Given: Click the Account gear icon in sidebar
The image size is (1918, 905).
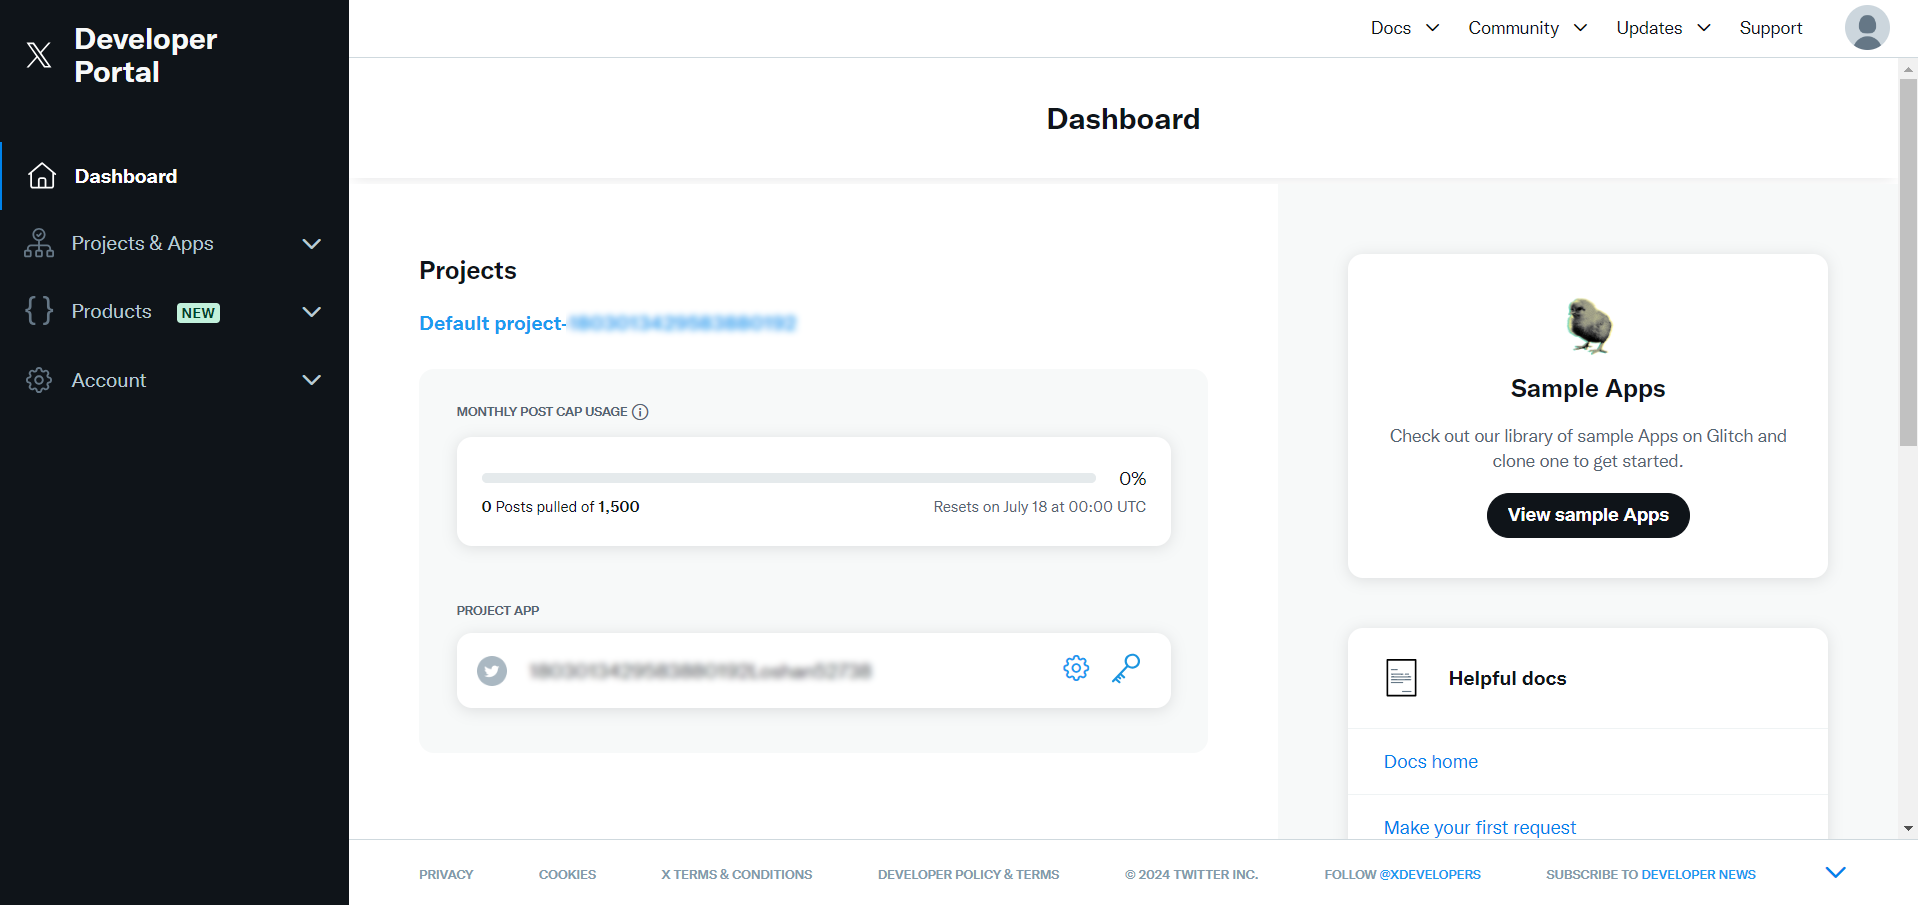Looking at the screenshot, I should coord(39,380).
